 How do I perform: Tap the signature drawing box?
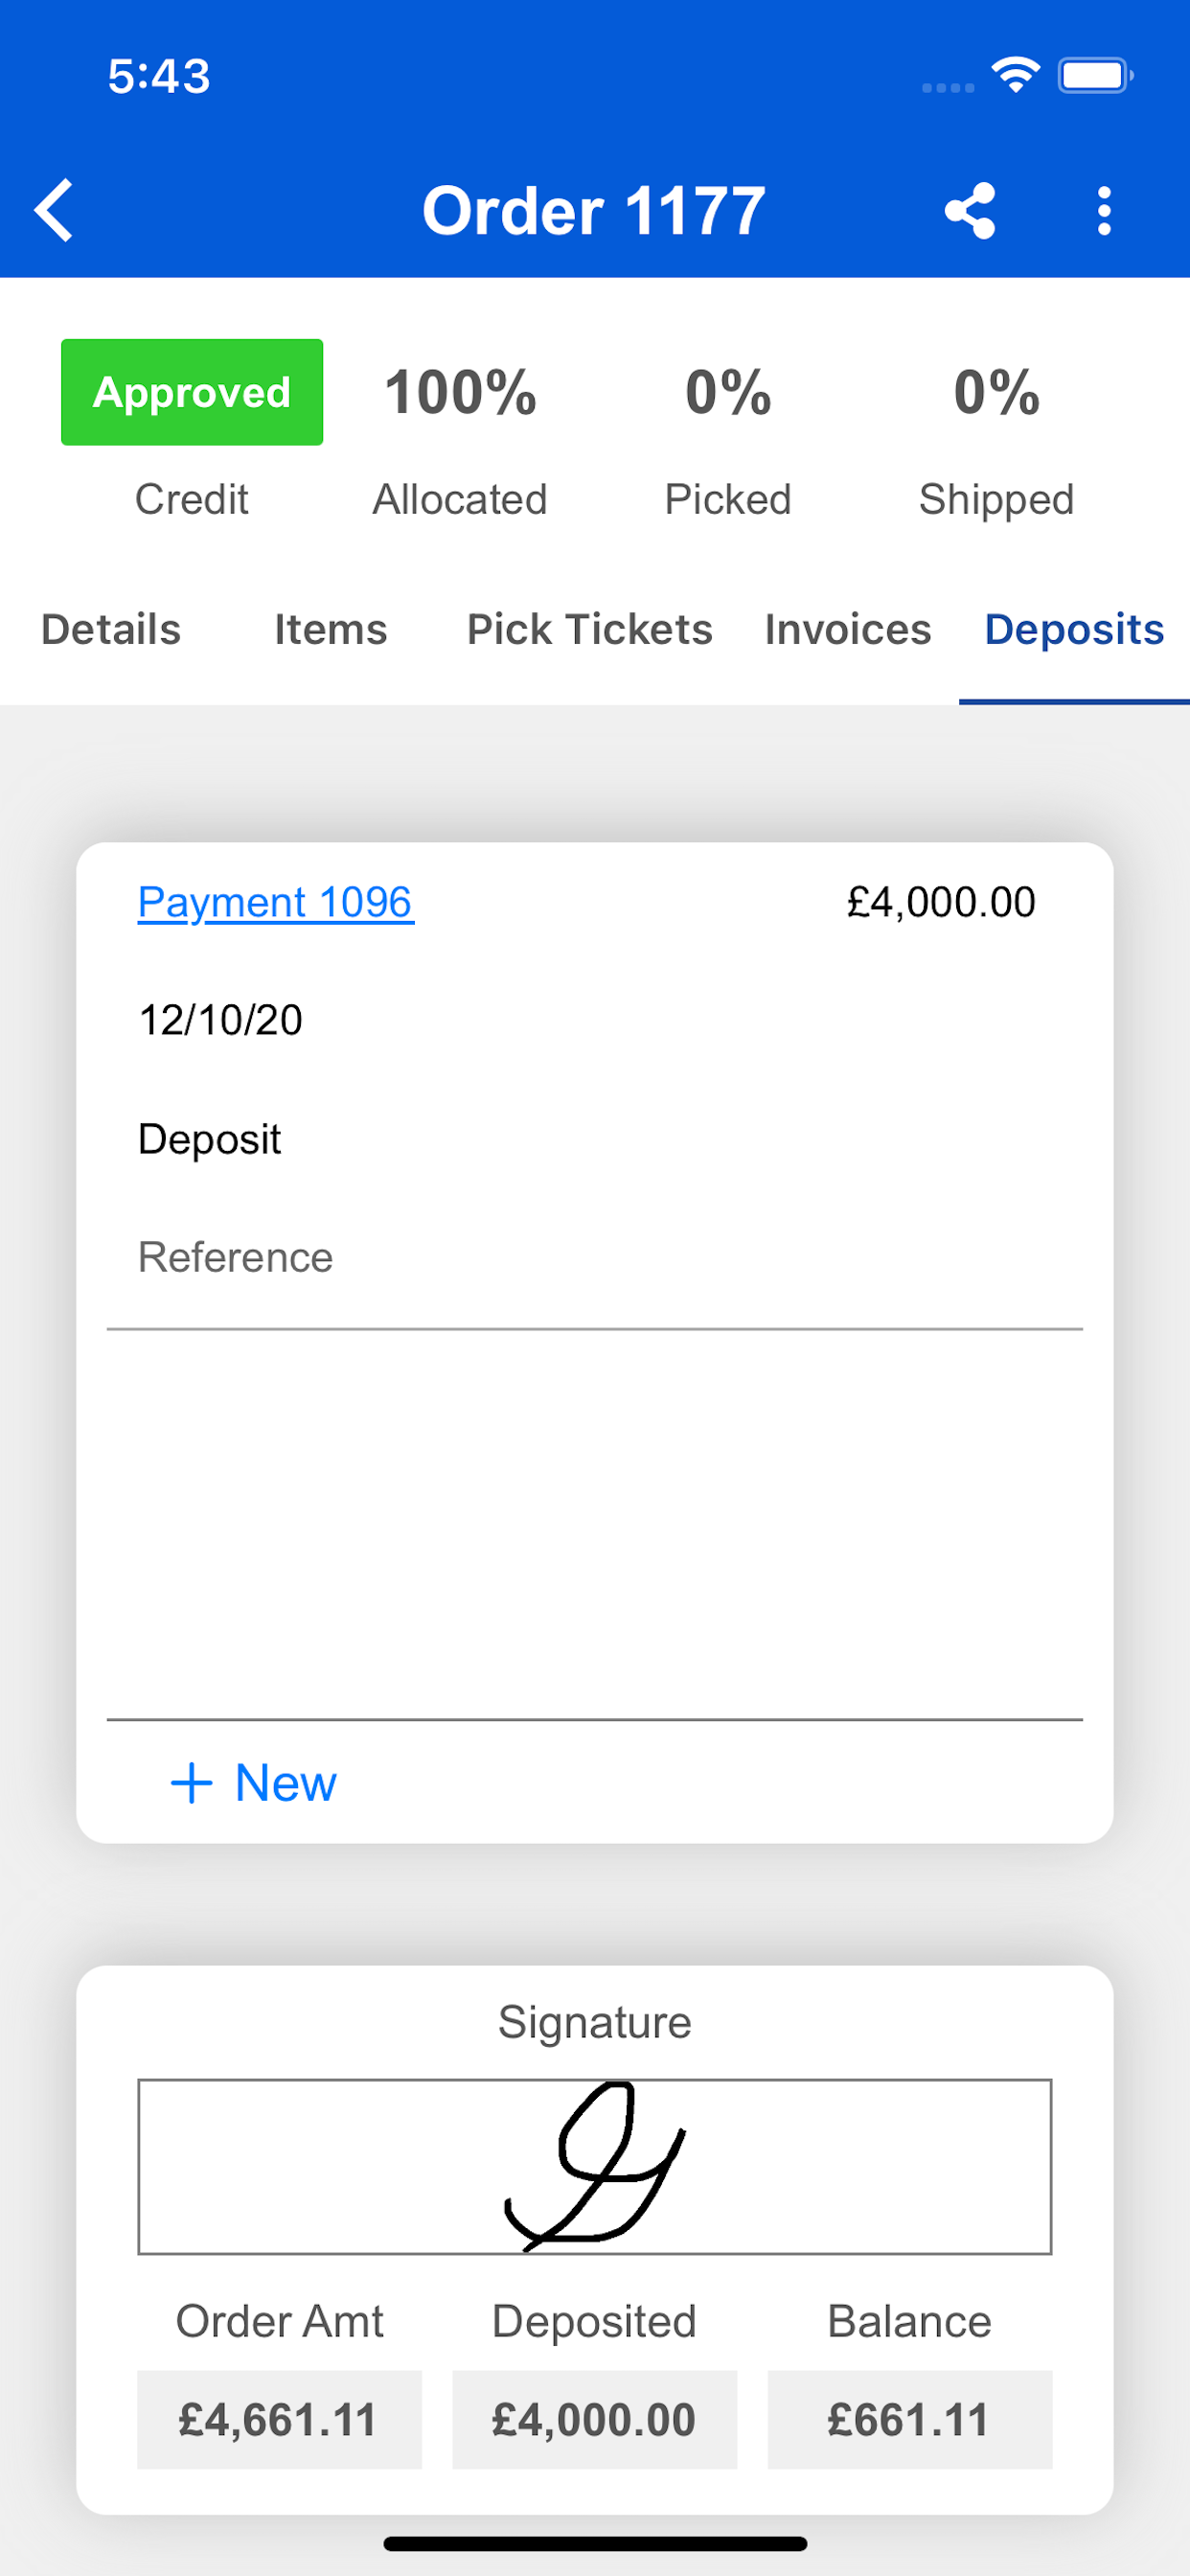(595, 2167)
